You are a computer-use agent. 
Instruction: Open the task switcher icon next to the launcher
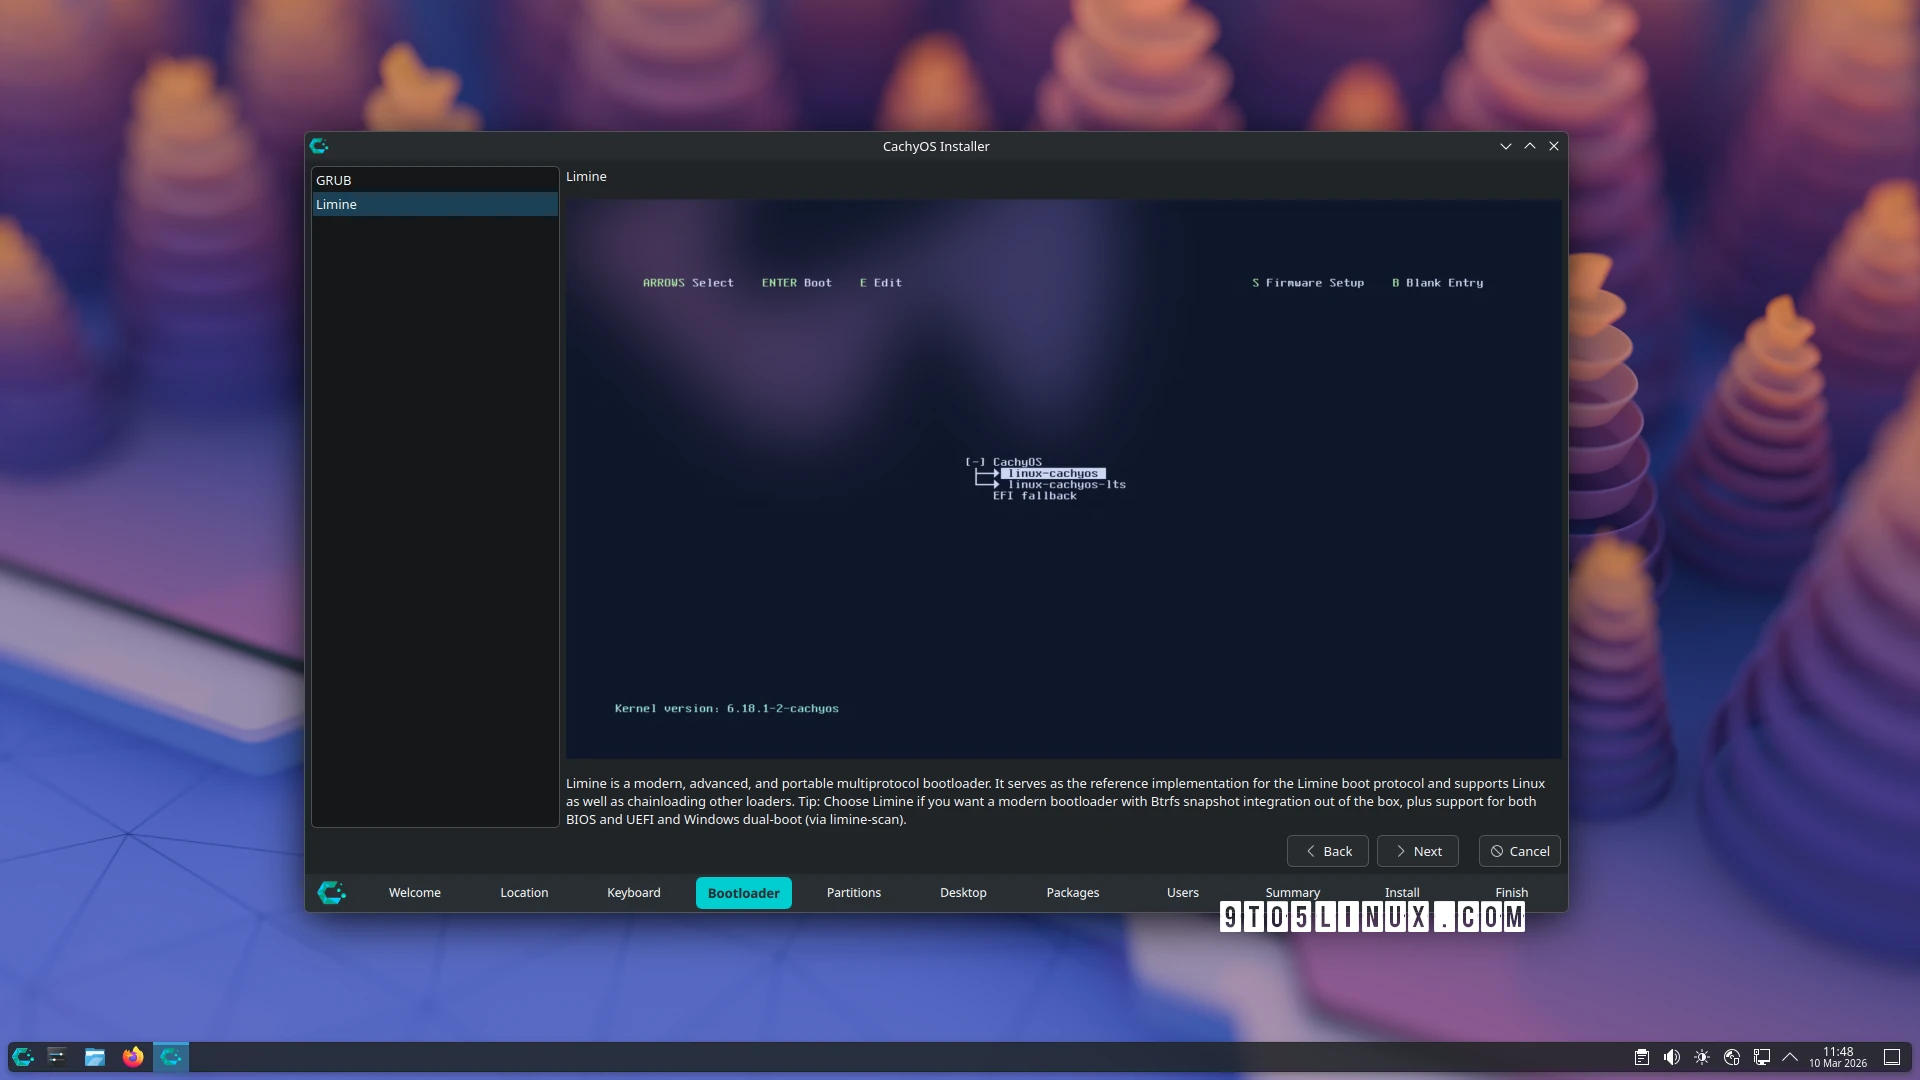click(57, 1057)
